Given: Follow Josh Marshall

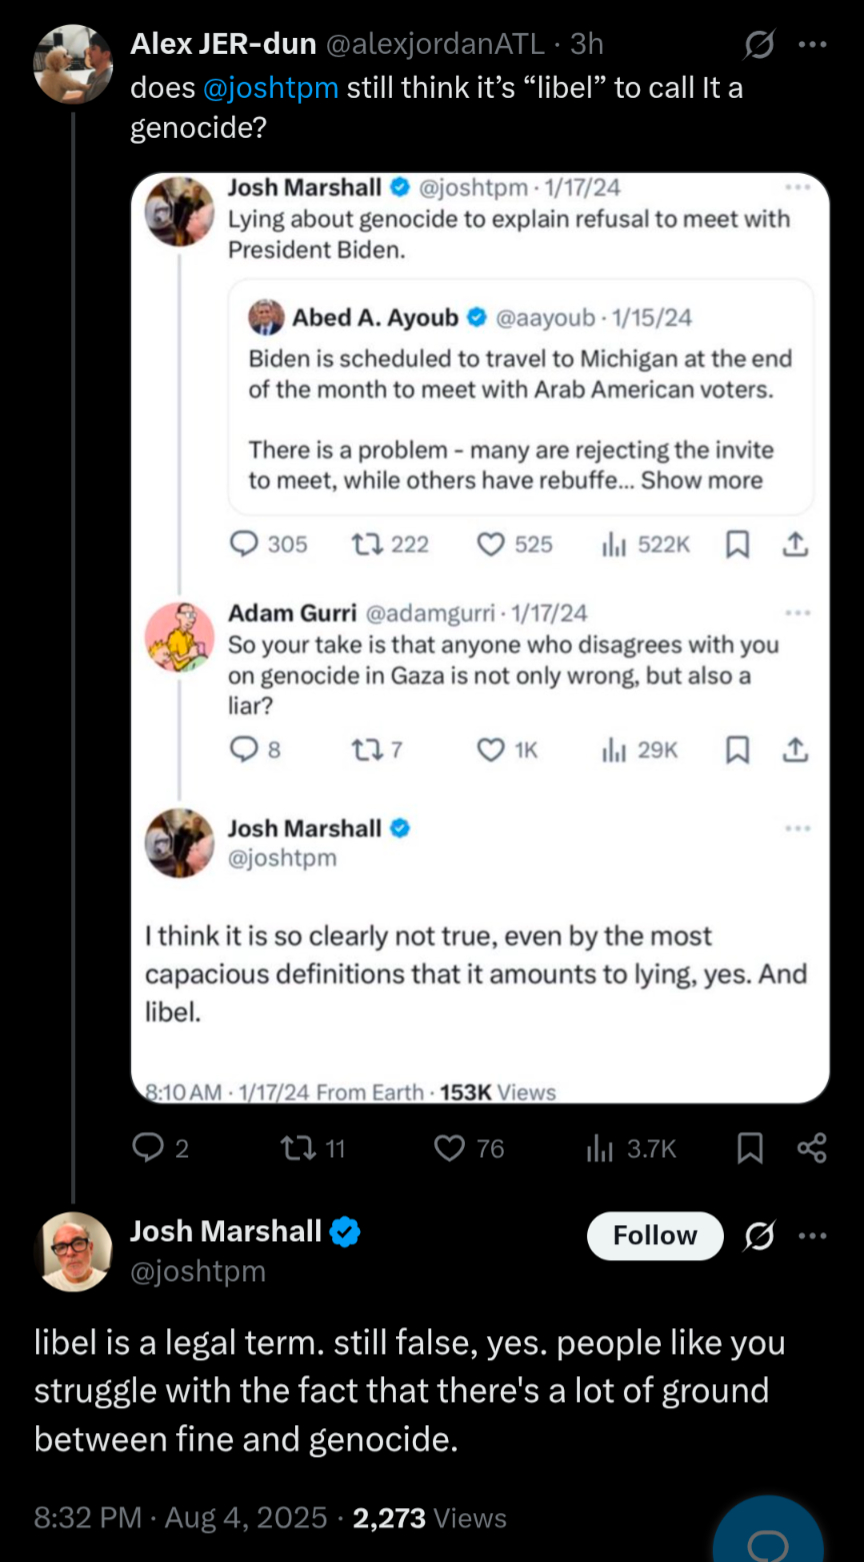Looking at the screenshot, I should point(654,1236).
